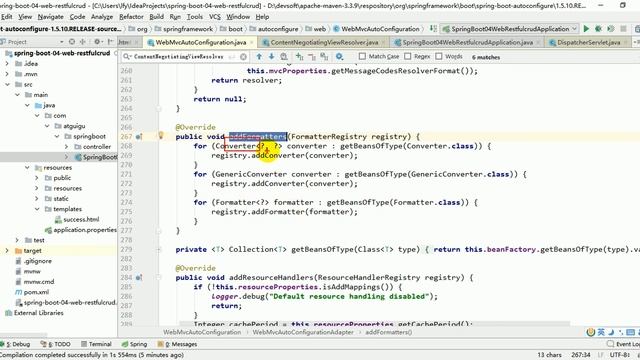Open the Analyze menu
Image resolution: width=640 pixels, height=360 pixels.
click(x=102, y=17)
